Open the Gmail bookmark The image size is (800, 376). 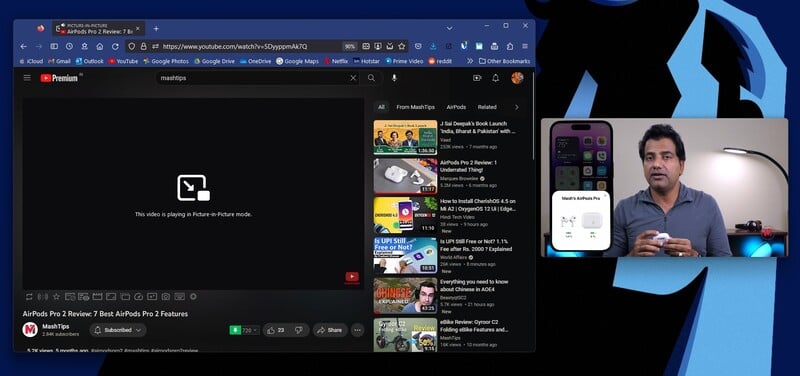click(x=59, y=61)
